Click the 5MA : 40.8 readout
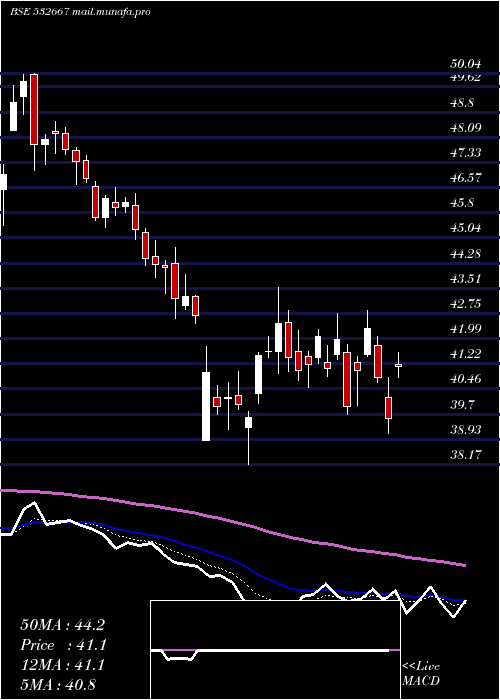The height and width of the screenshot is (700, 500). (x=58, y=684)
